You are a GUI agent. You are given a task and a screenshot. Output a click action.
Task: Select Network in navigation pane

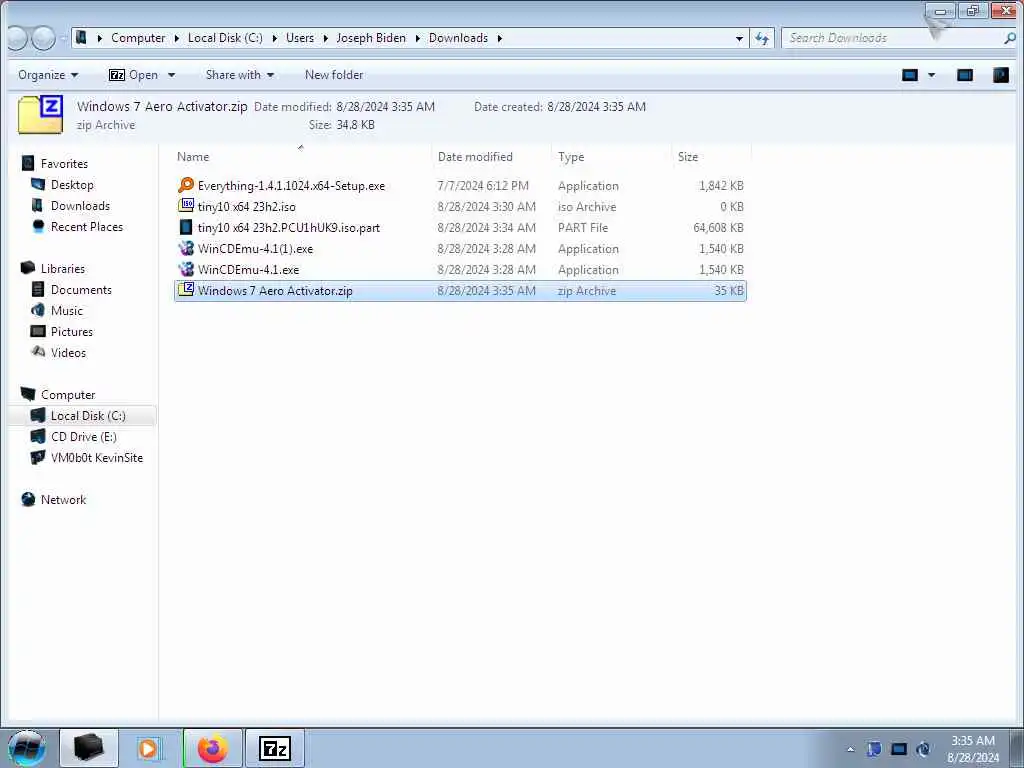tap(63, 500)
